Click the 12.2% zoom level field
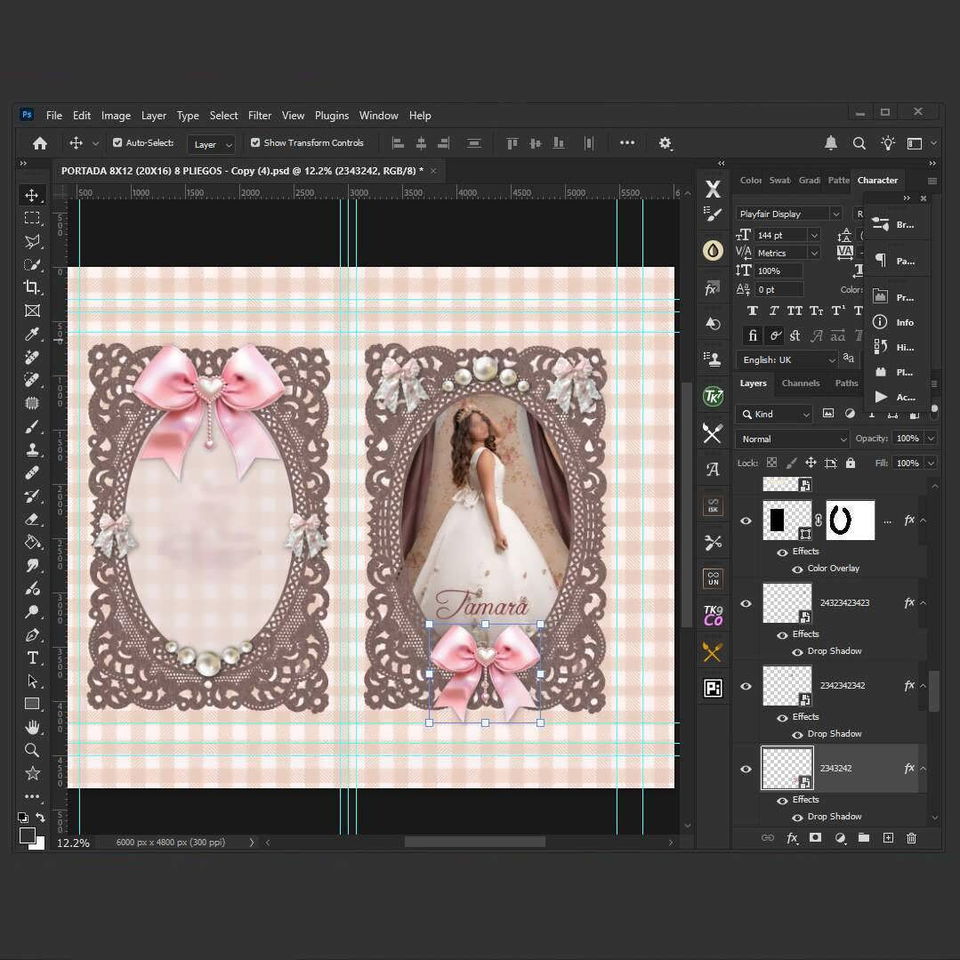Image resolution: width=960 pixels, height=960 pixels. [73, 843]
